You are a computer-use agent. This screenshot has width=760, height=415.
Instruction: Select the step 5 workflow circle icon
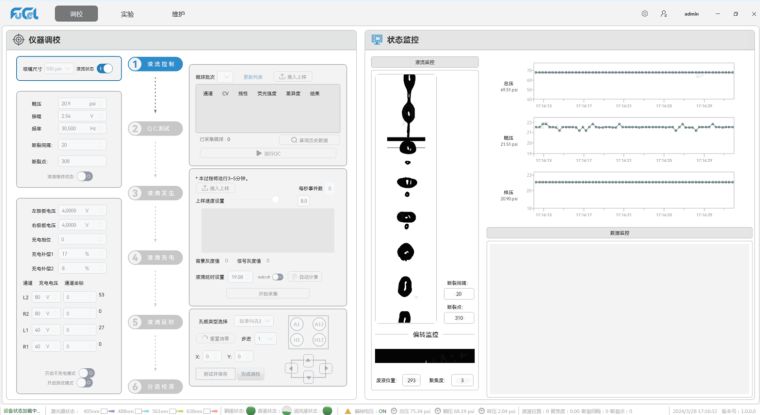tap(135, 322)
